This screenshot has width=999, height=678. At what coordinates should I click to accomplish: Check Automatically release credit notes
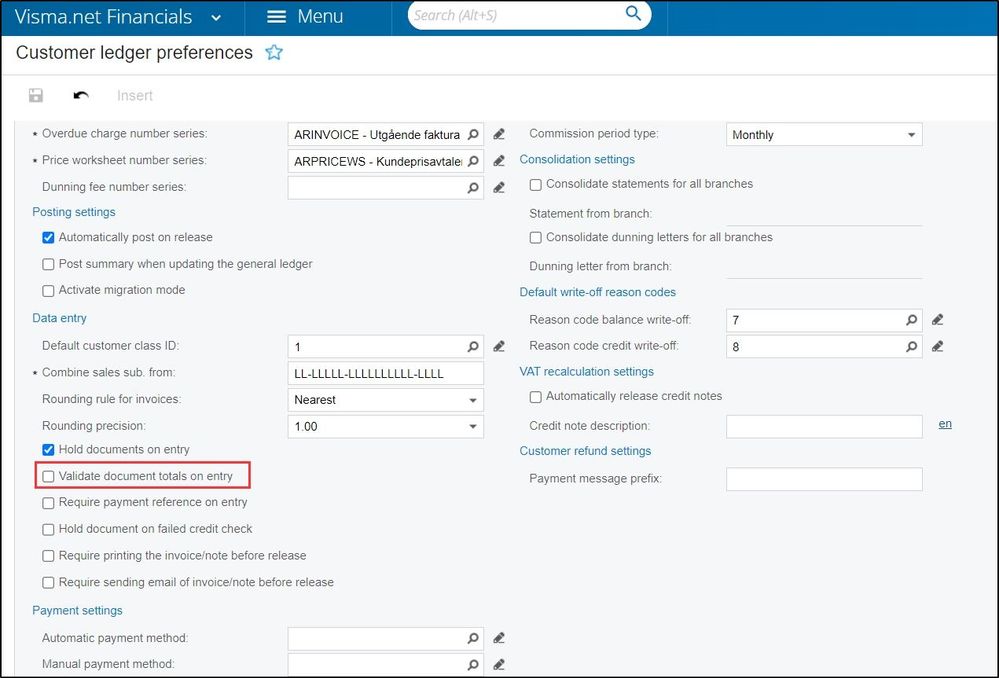[x=536, y=397]
